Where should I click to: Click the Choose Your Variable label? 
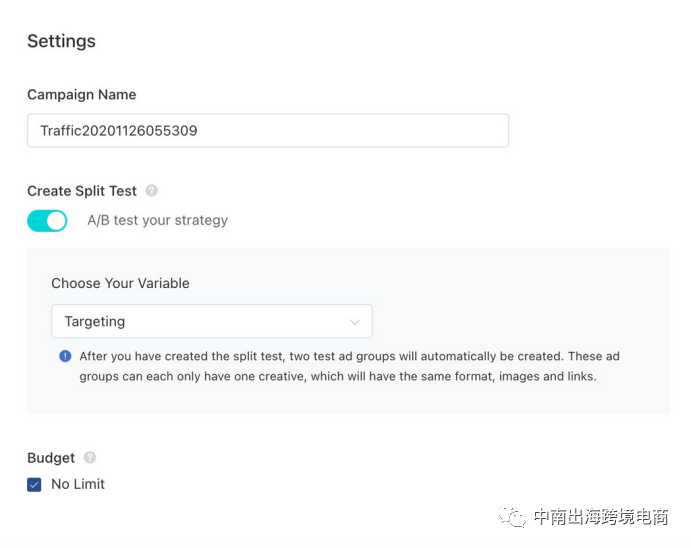(120, 283)
